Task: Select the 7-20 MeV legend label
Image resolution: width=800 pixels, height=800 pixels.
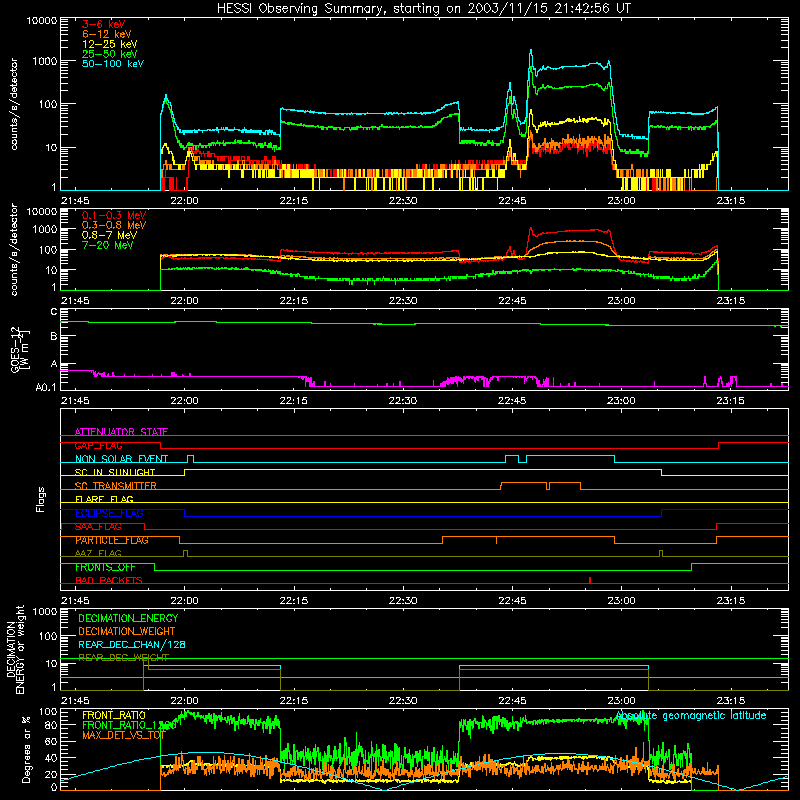Action: pos(108,245)
